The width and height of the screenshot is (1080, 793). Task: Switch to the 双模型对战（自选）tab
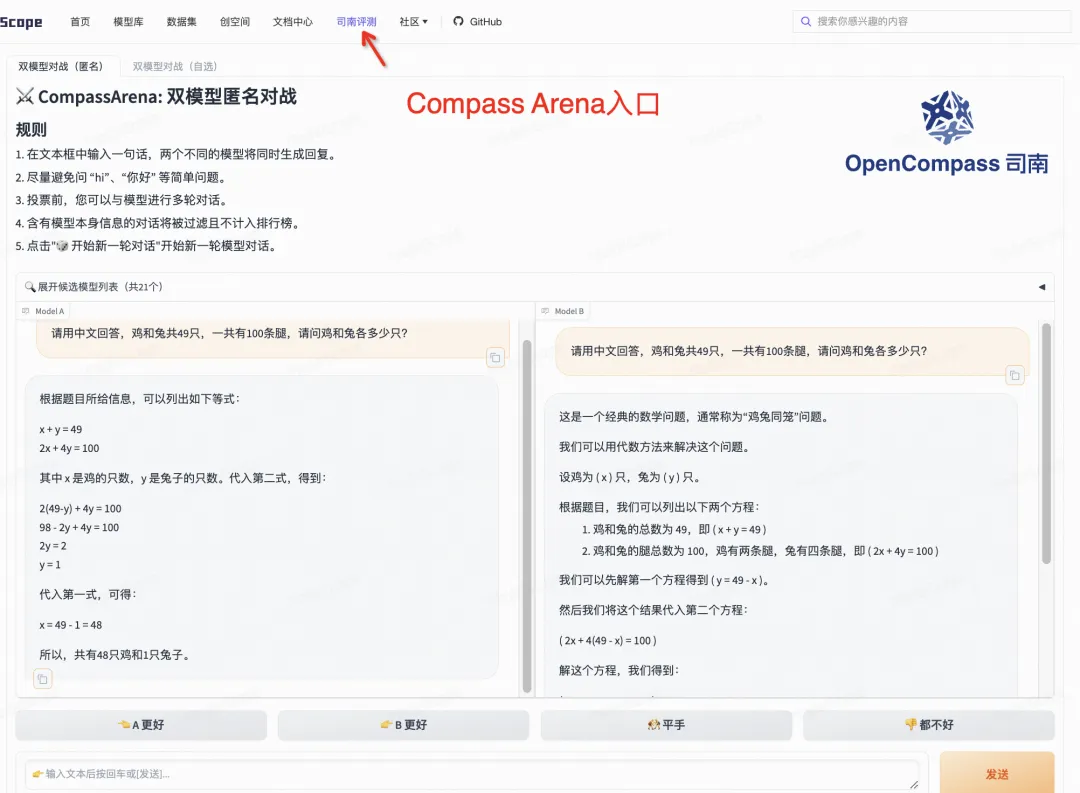(x=175, y=67)
